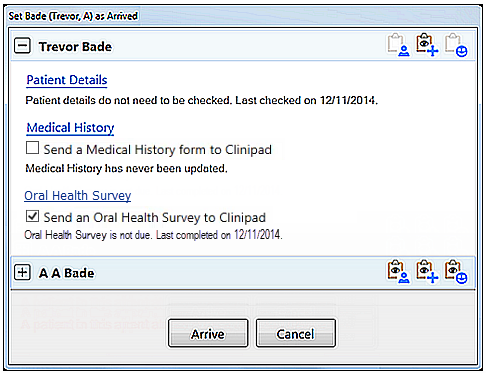This screenshot has width=486, height=373.
Task: Collapse the Trevor Bade section
Action: point(22,46)
